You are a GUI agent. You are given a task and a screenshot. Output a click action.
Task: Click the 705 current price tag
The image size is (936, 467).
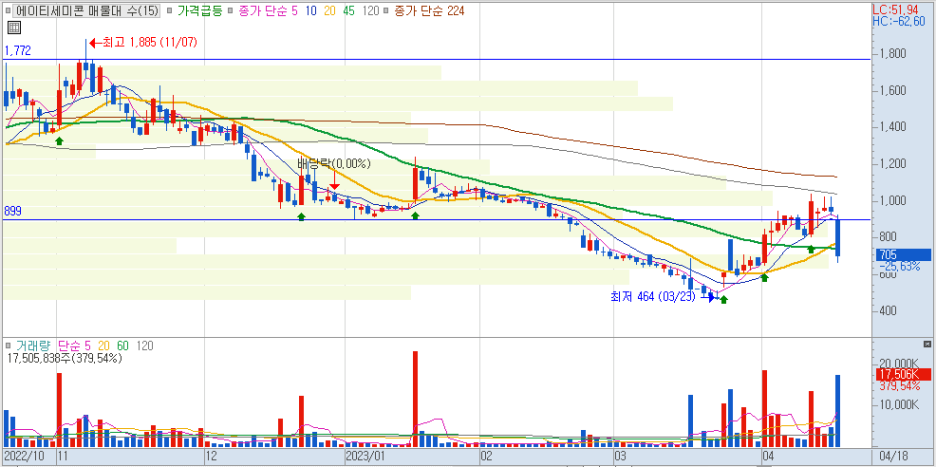point(904,255)
